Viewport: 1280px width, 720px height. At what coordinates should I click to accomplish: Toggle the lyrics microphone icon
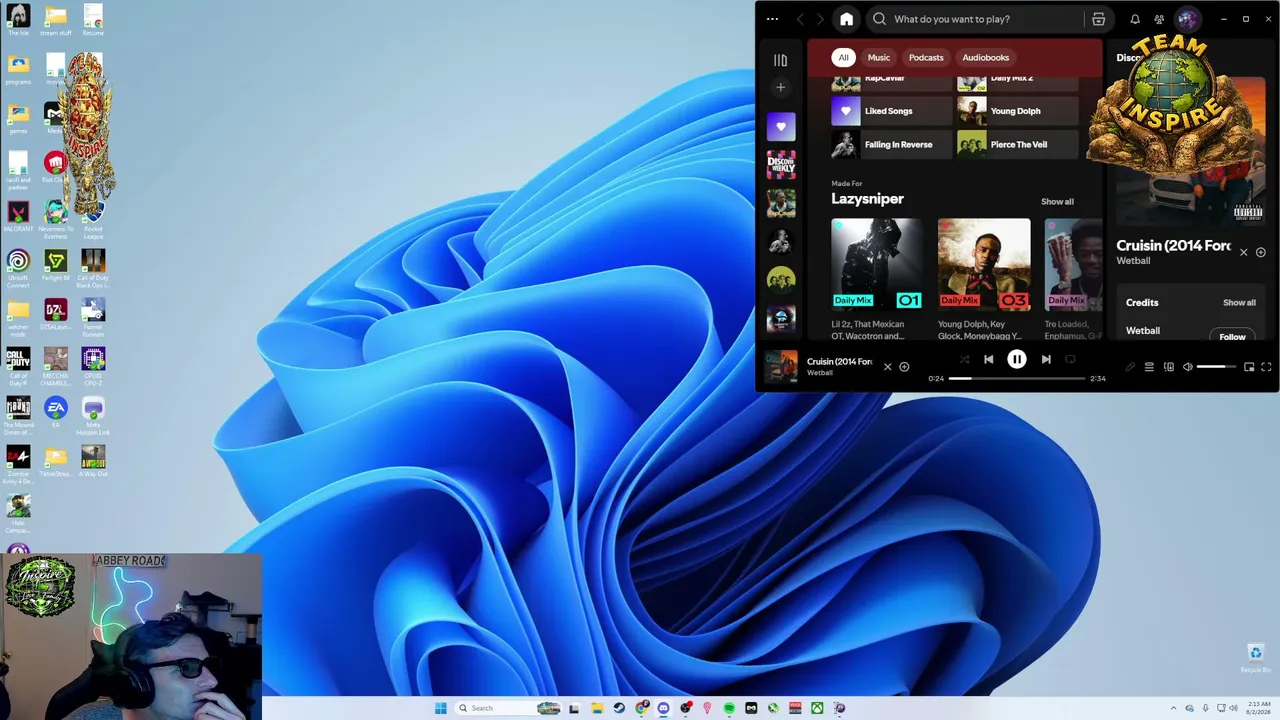point(1130,367)
